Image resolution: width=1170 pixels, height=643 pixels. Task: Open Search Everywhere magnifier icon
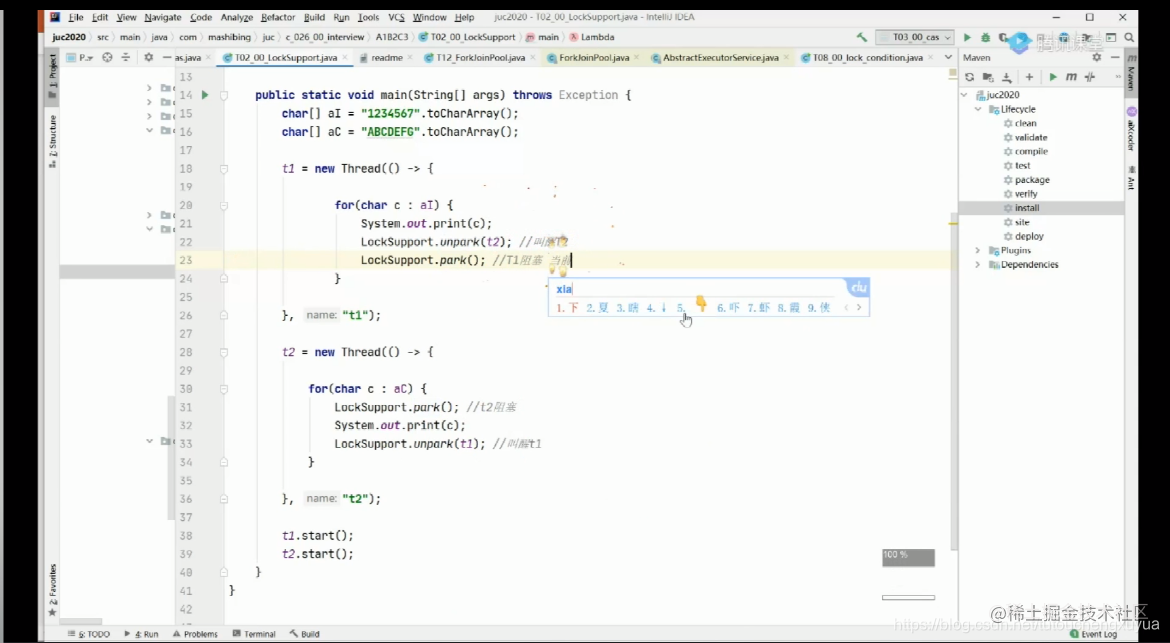click(1130, 37)
